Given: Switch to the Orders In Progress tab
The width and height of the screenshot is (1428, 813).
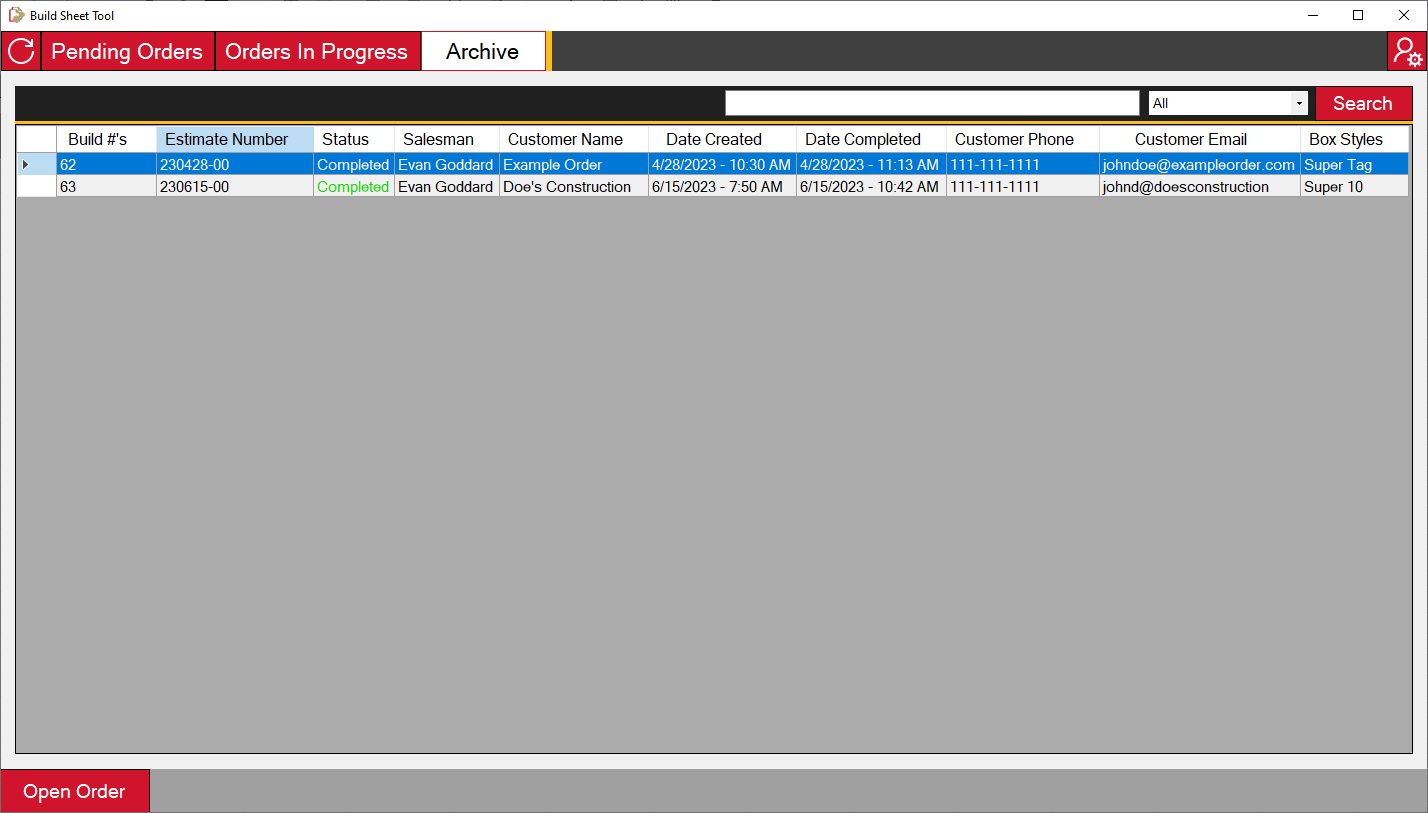Looking at the screenshot, I should tap(316, 52).
